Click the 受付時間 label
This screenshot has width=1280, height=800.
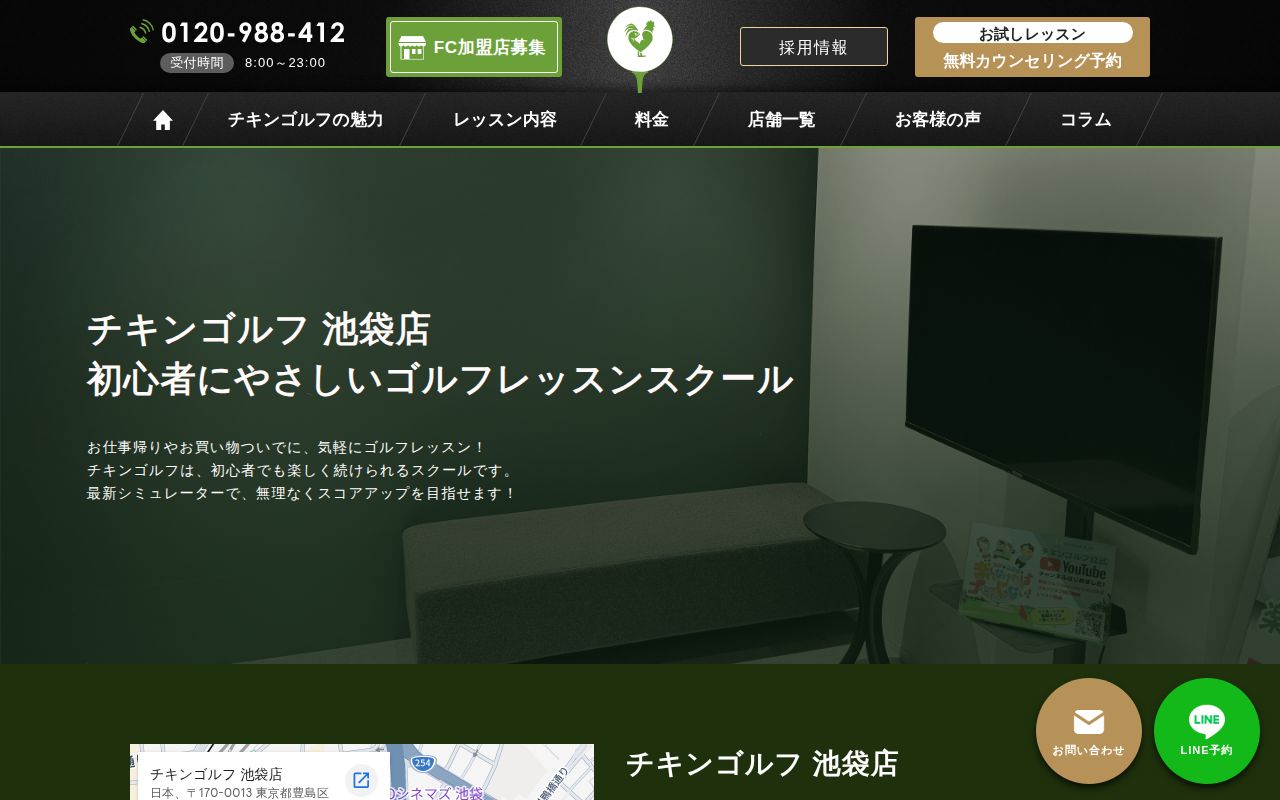point(197,63)
